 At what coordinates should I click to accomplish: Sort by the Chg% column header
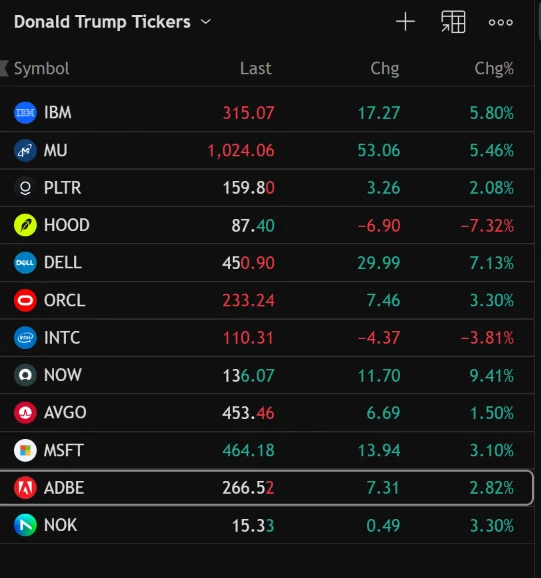point(494,69)
